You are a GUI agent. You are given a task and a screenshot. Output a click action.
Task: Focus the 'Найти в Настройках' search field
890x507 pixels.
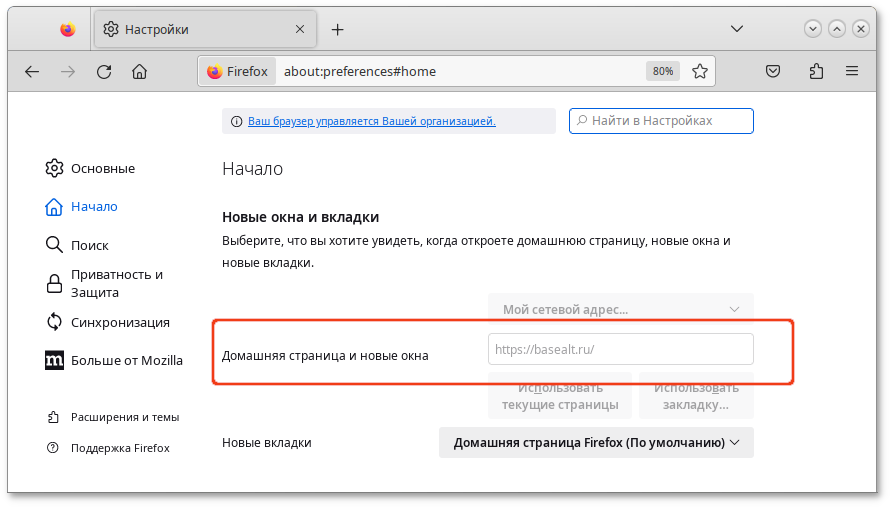tap(661, 121)
